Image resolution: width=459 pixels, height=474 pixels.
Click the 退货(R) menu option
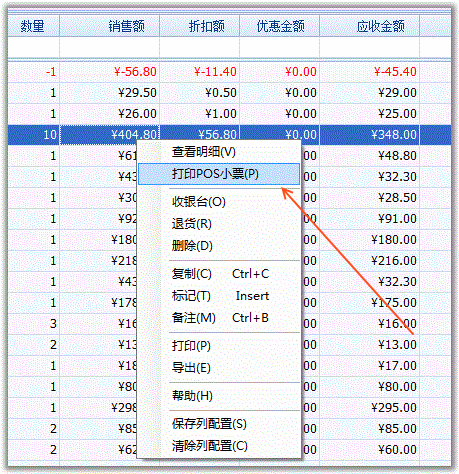click(219, 224)
